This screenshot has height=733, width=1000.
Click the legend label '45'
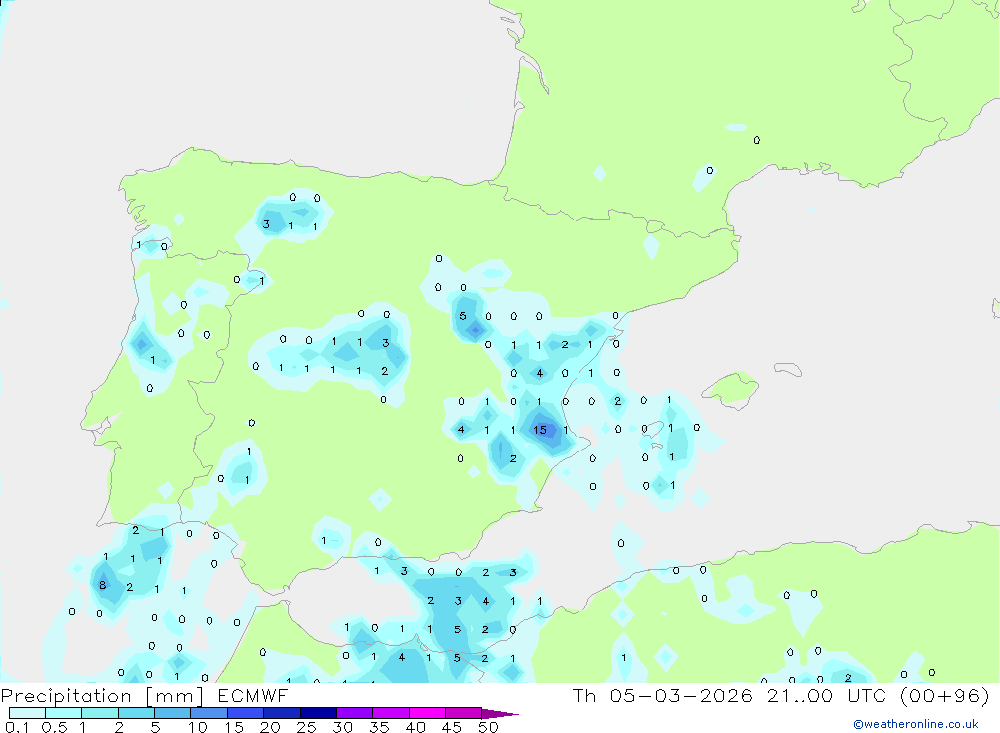pos(452,727)
